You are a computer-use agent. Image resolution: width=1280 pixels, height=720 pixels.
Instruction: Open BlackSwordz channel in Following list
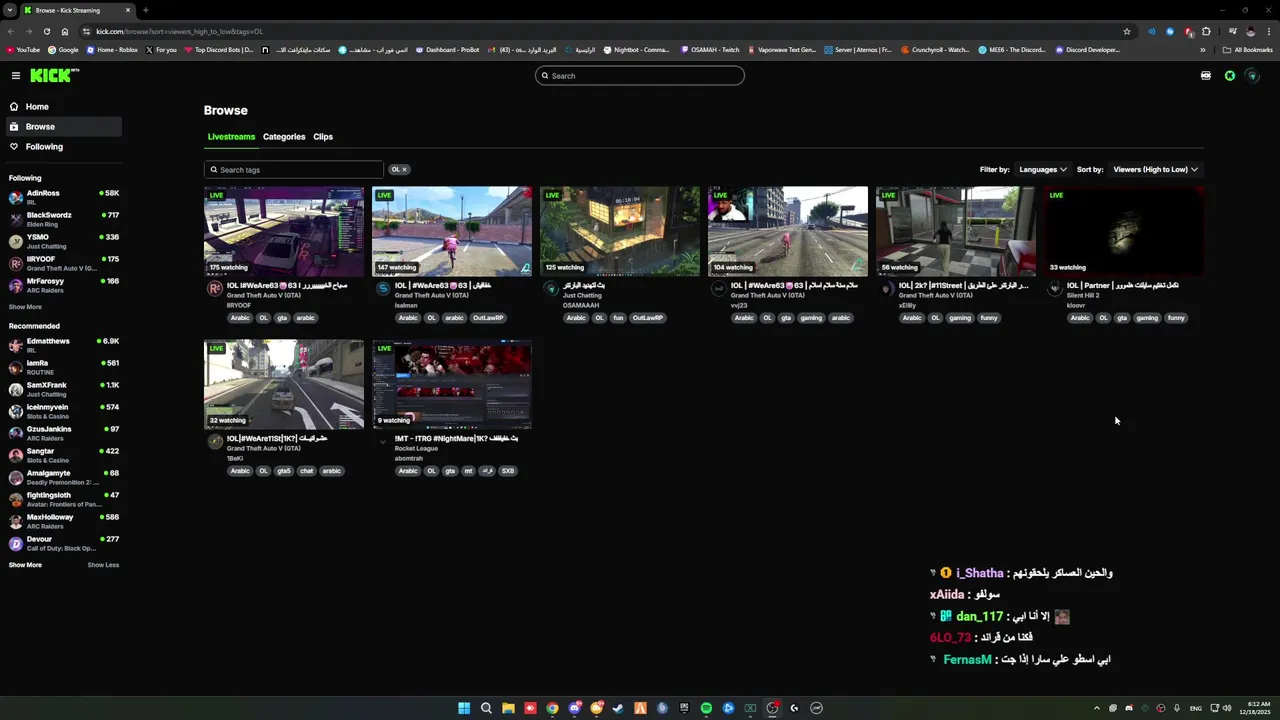(x=62, y=219)
